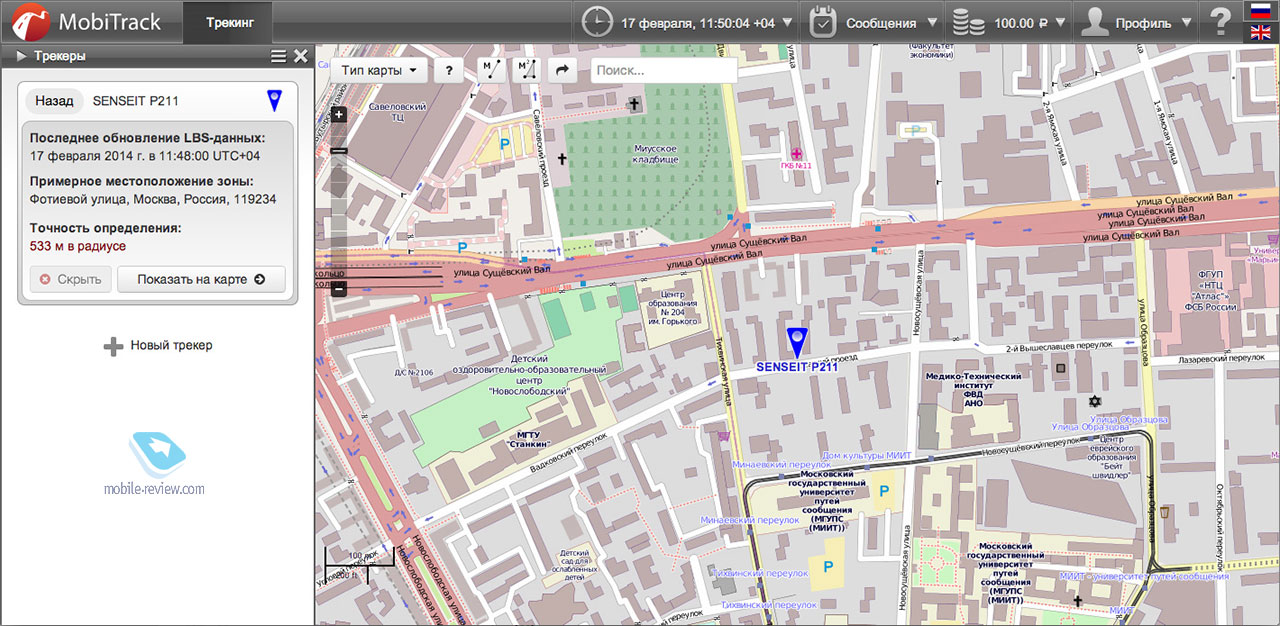Click blue tracker pin in SENSEIT P211 card
The width and height of the screenshot is (1280, 626).
click(x=274, y=100)
